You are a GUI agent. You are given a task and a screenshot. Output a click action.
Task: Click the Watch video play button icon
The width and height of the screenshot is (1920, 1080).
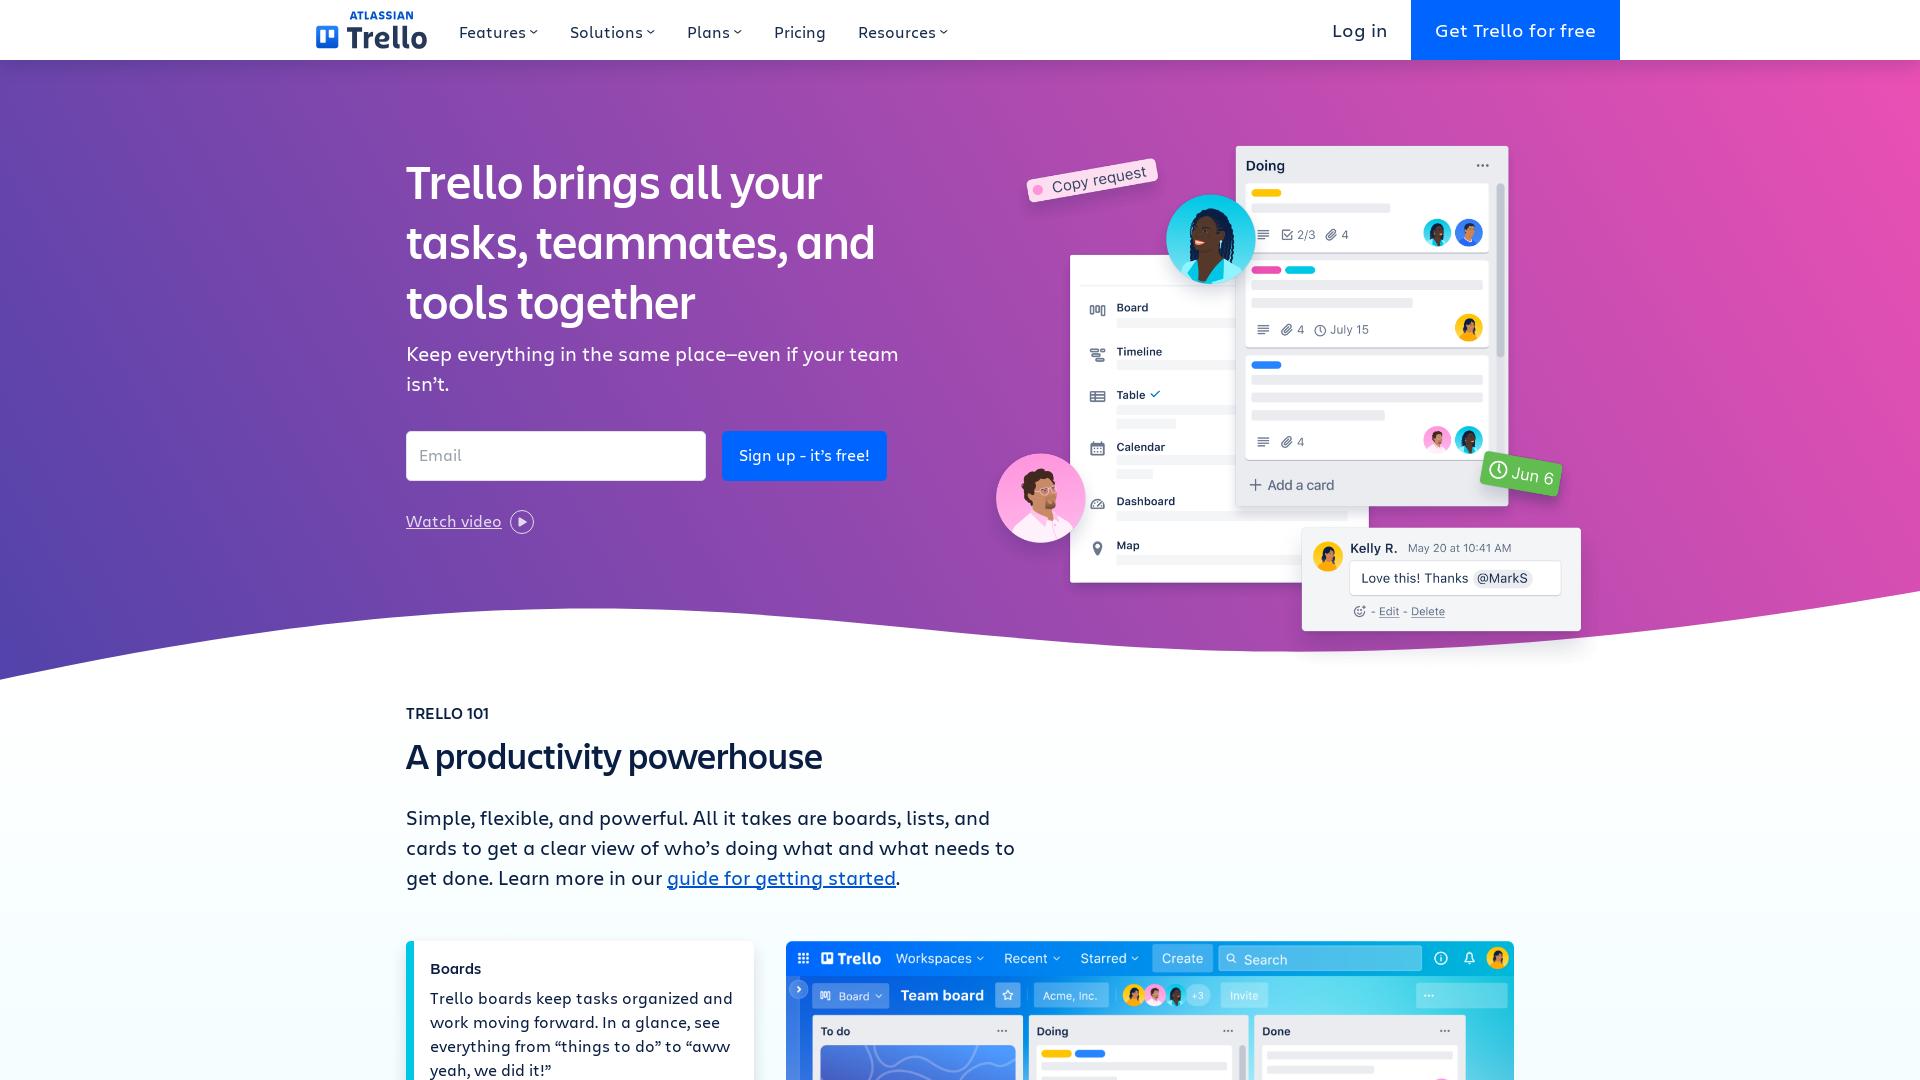[522, 521]
